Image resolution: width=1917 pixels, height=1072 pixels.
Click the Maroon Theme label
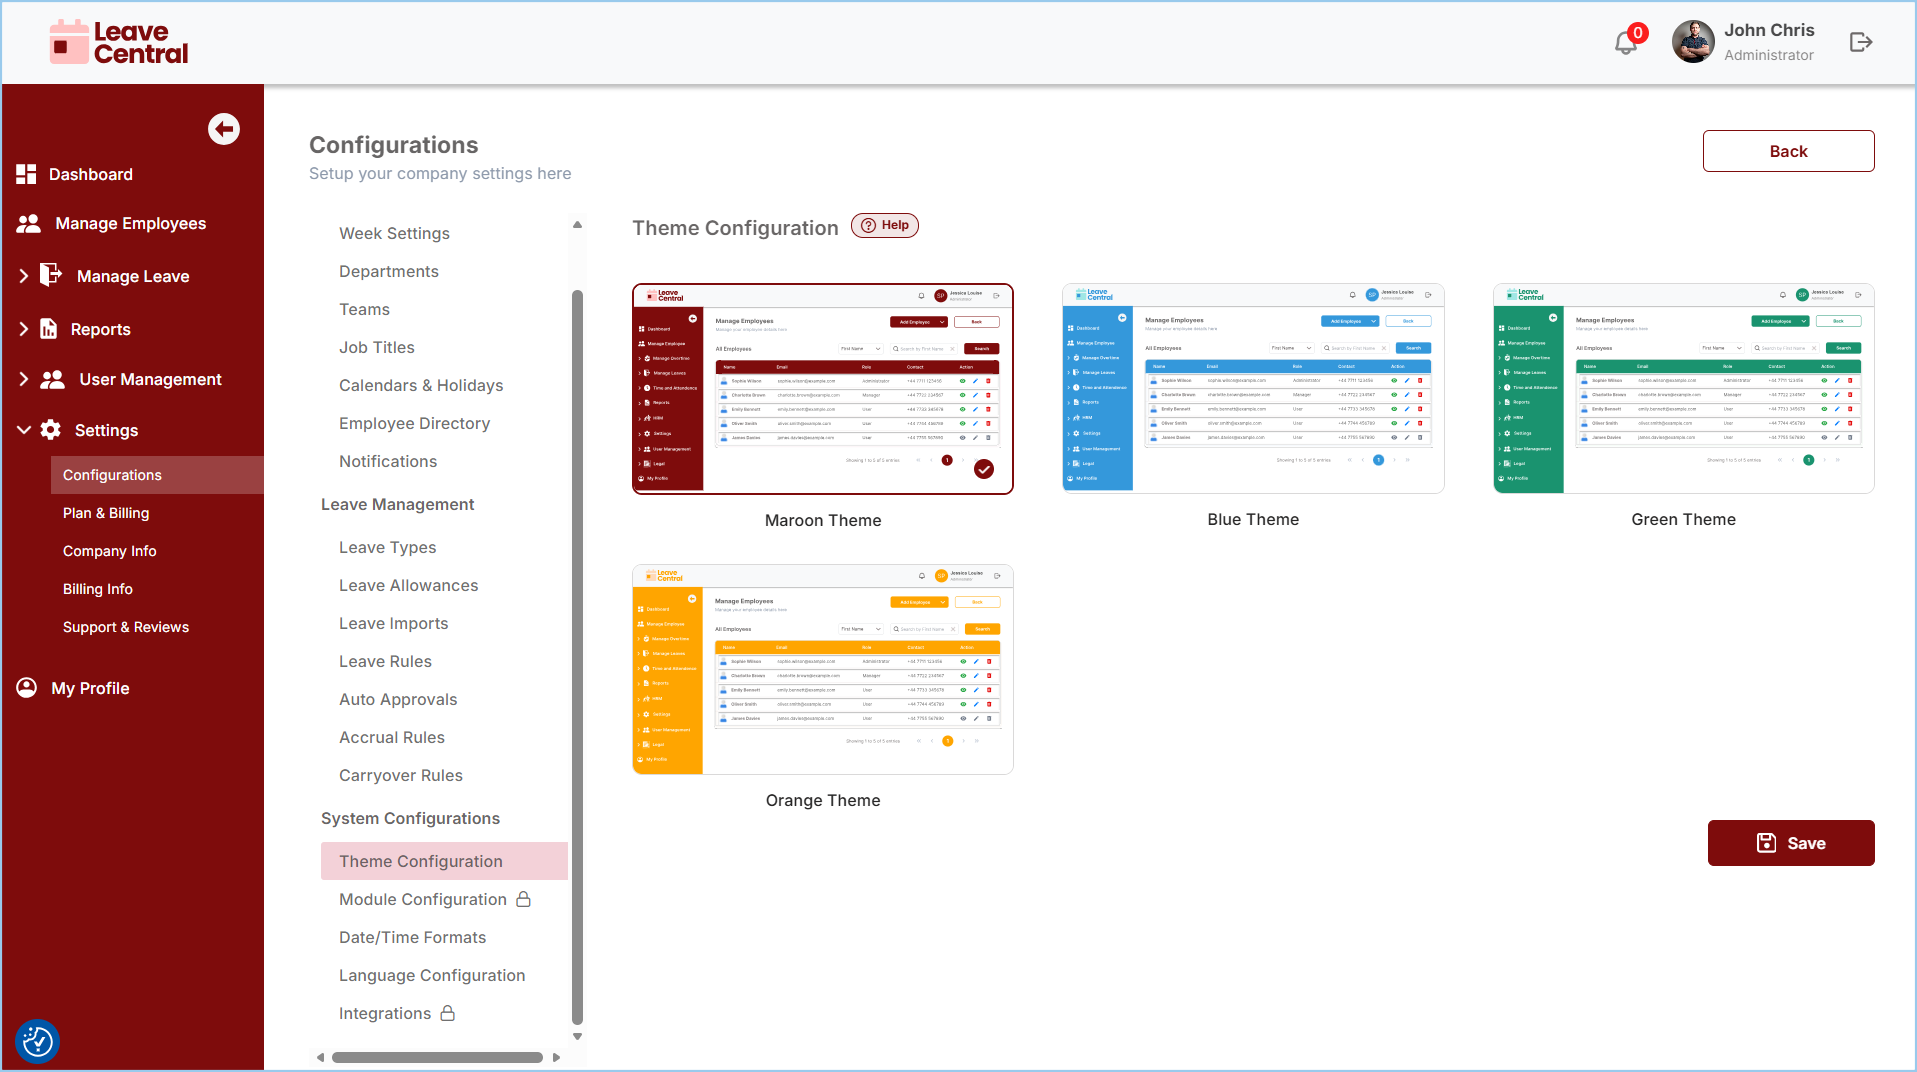pos(823,520)
